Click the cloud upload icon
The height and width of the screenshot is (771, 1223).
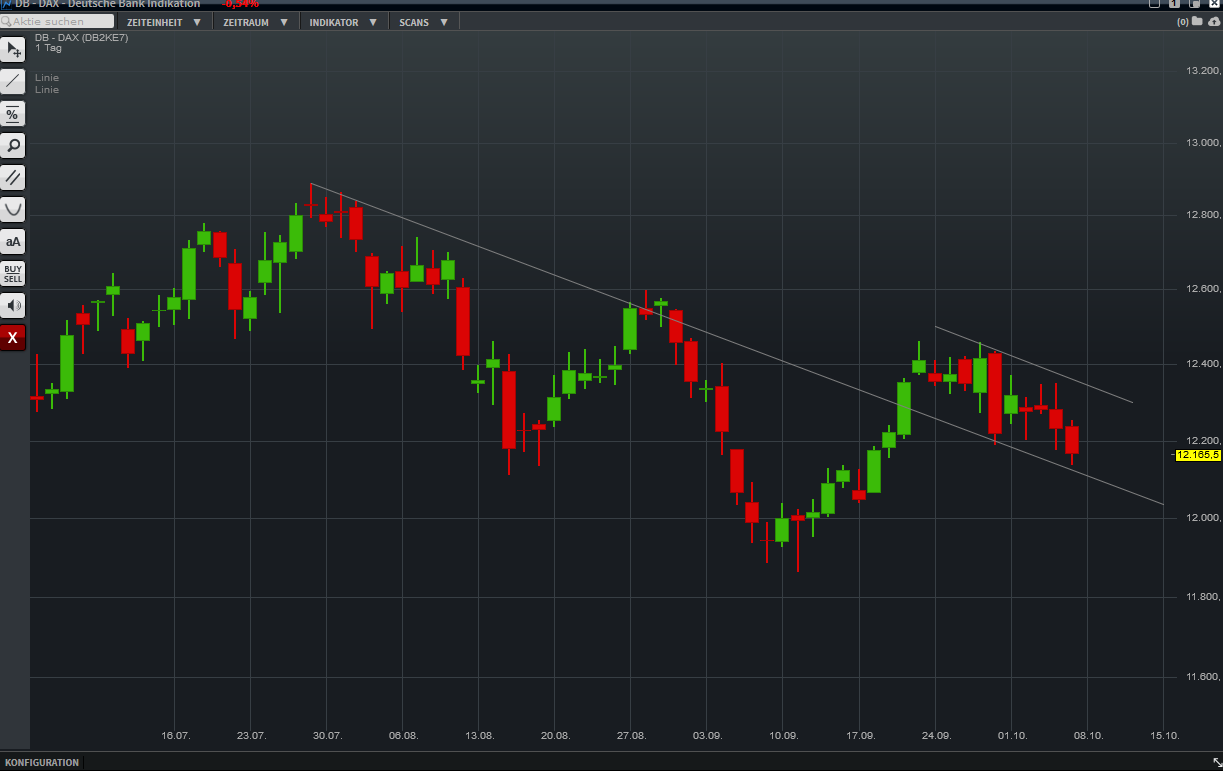click(1216, 21)
